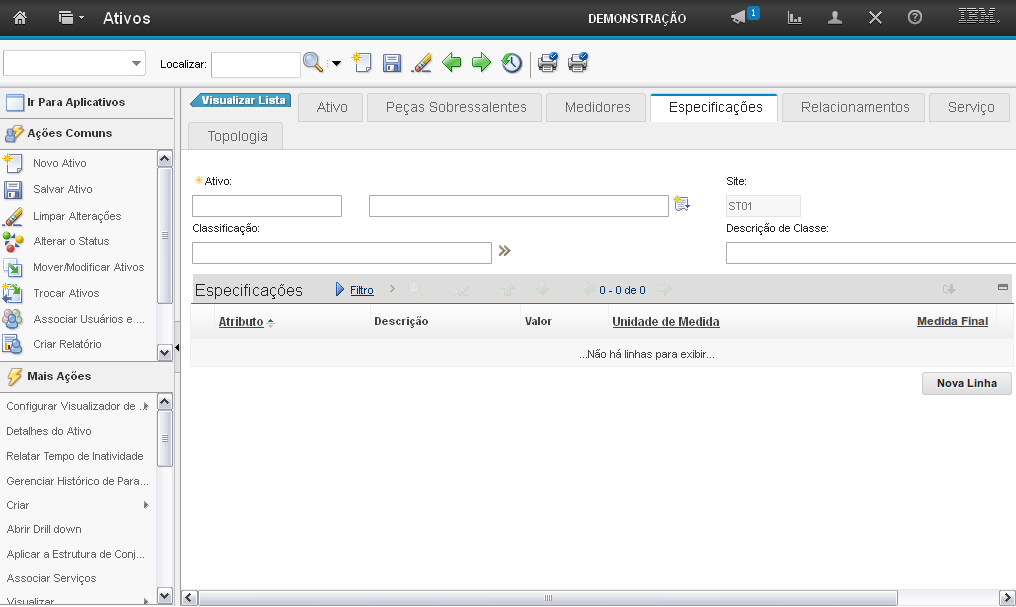
Task: Click the horizontal scrollbar at bottom
Action: coord(548,598)
